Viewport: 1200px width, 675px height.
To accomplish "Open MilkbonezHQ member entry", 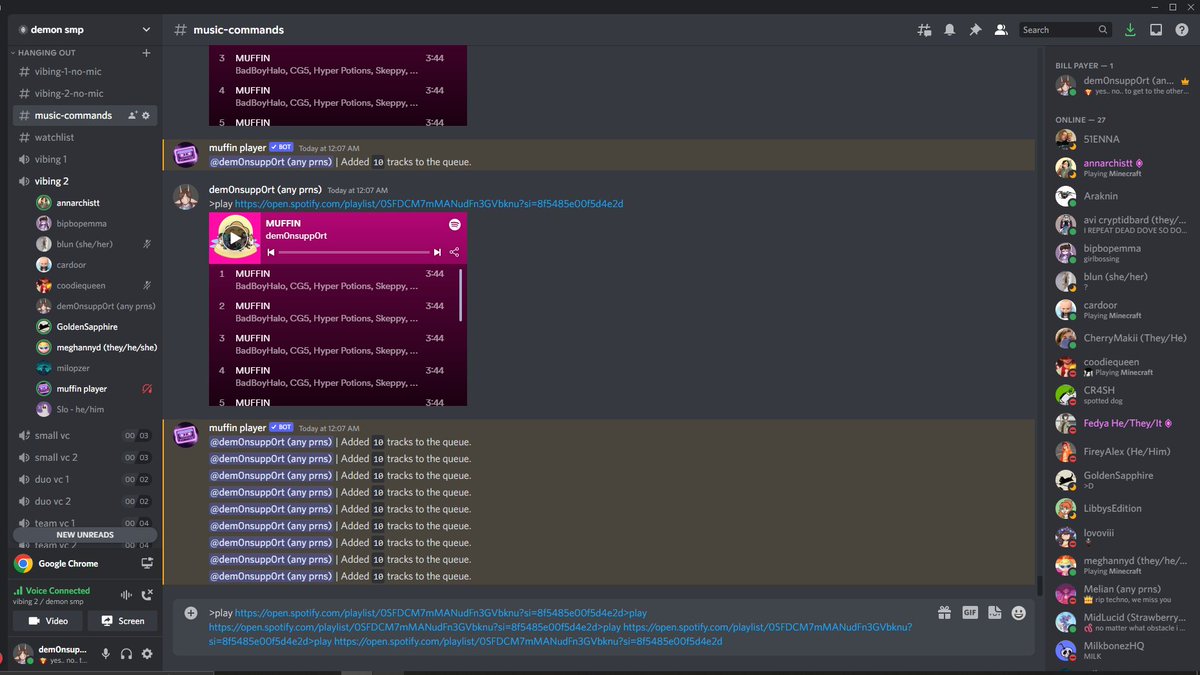I will click(x=1121, y=650).
